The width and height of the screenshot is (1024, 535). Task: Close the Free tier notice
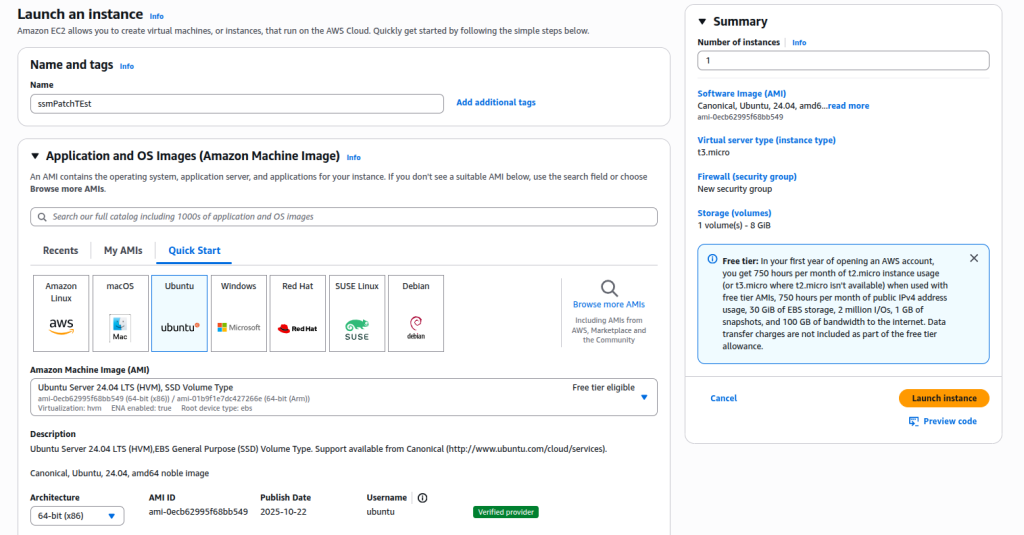(974, 258)
